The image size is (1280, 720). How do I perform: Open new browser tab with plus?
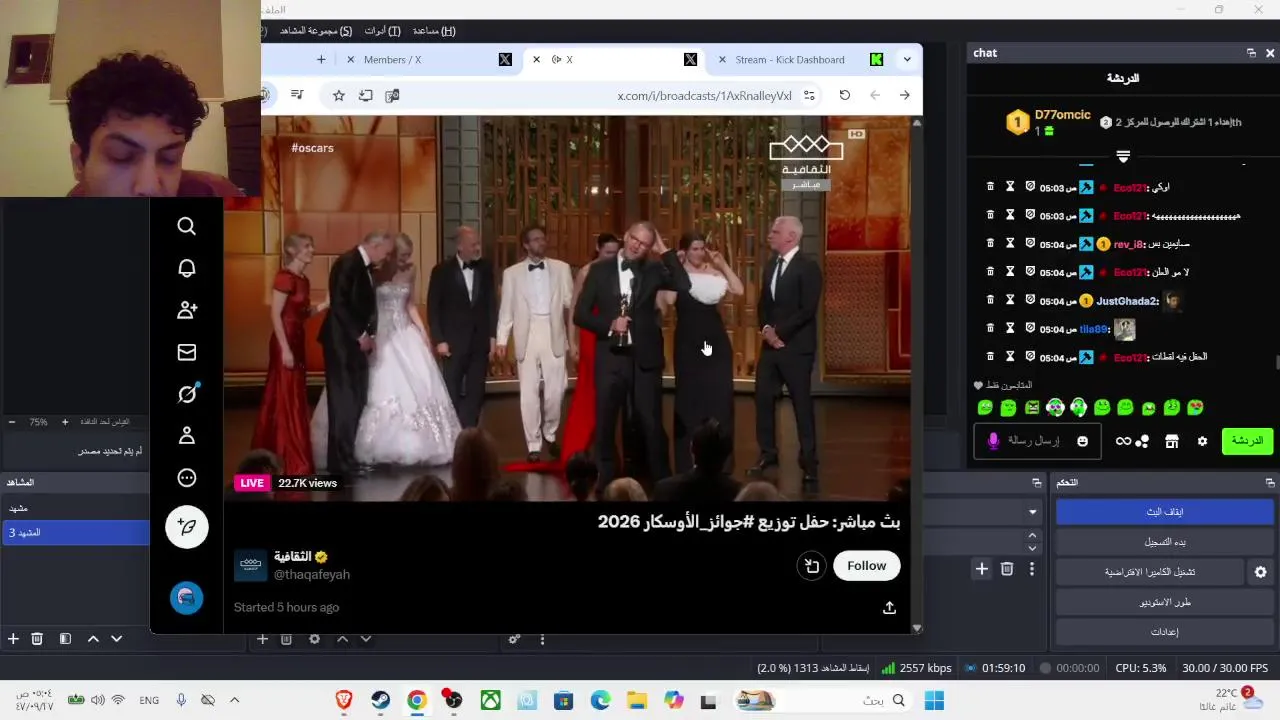pos(321,60)
